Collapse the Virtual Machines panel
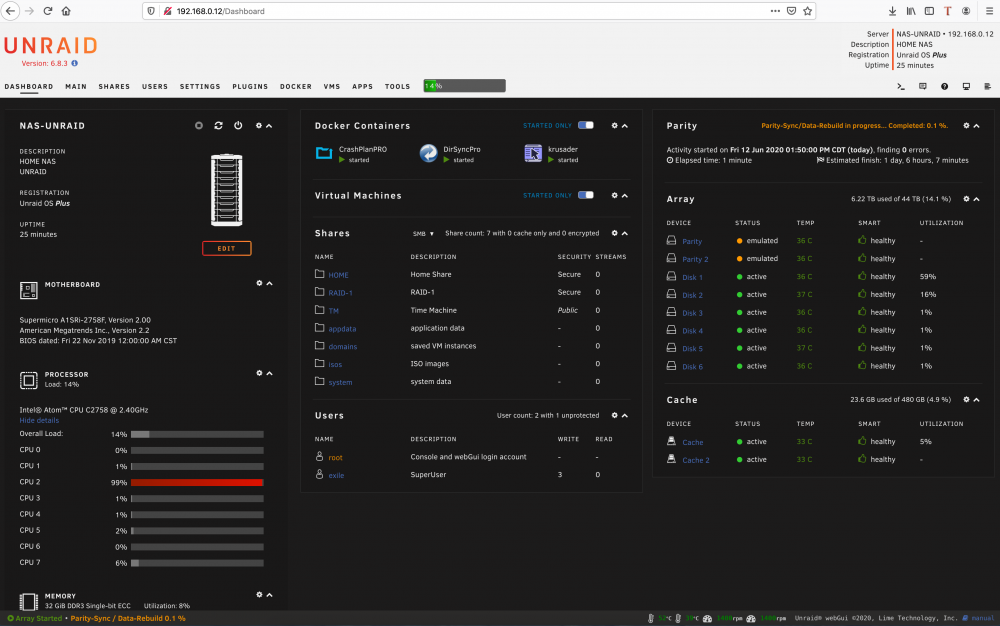 625,196
